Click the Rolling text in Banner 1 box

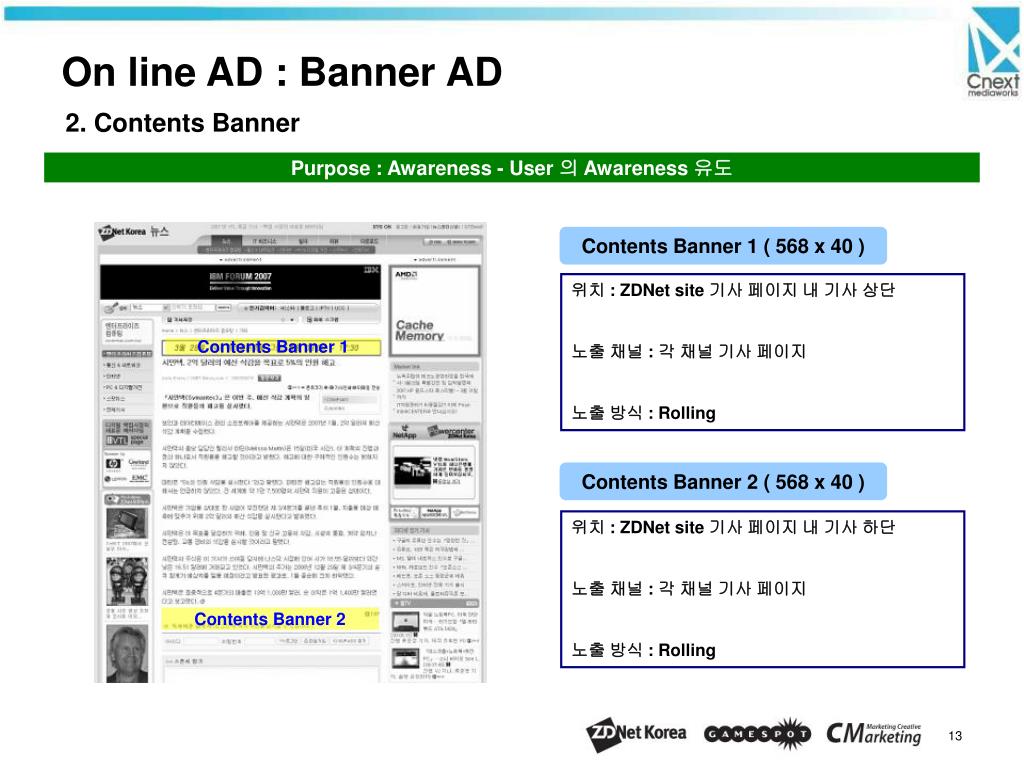tap(686, 413)
